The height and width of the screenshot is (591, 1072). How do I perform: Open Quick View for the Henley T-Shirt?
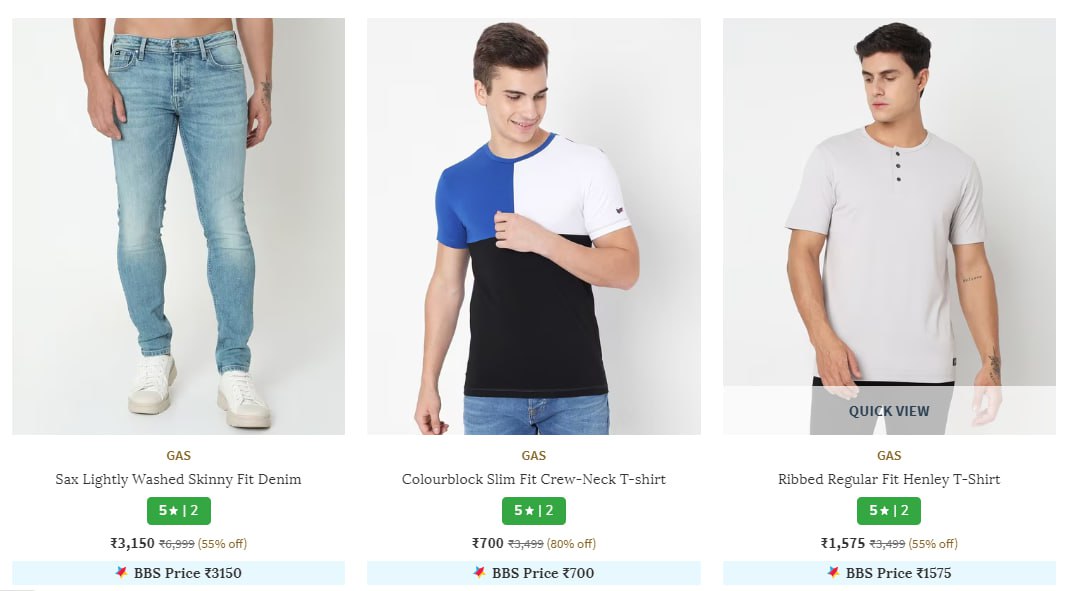(888, 411)
